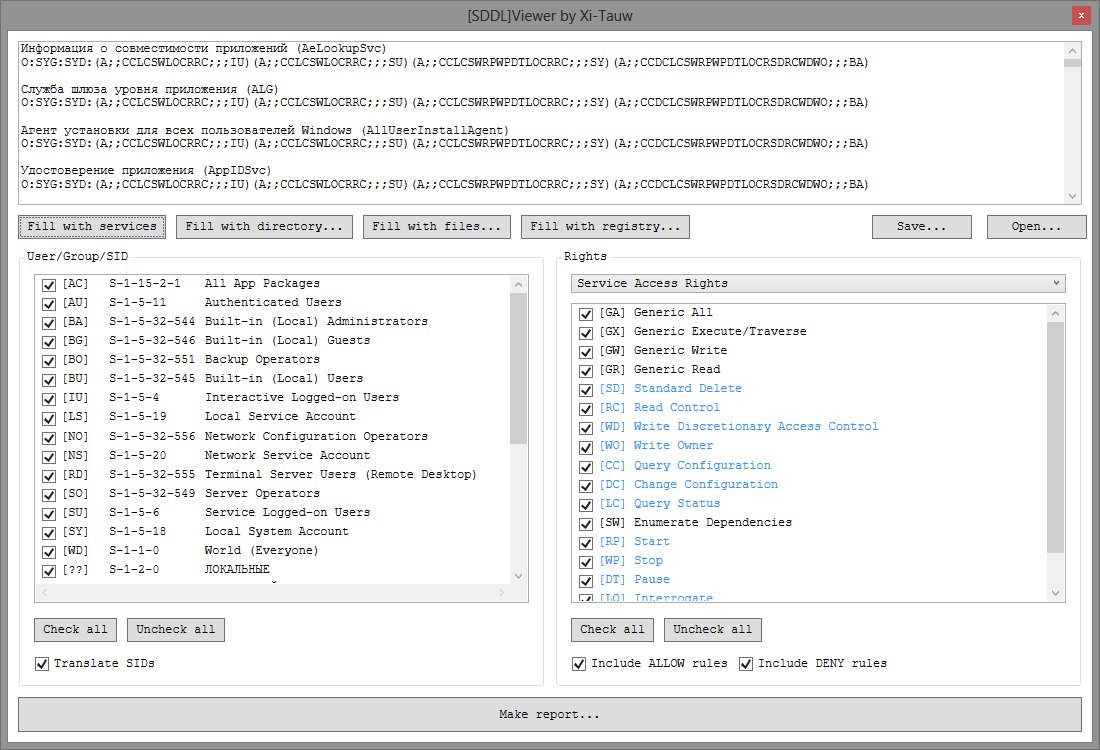Uncheck [WD] Write Discretionary Access Control
This screenshot has width=1100, height=750.
coord(586,427)
